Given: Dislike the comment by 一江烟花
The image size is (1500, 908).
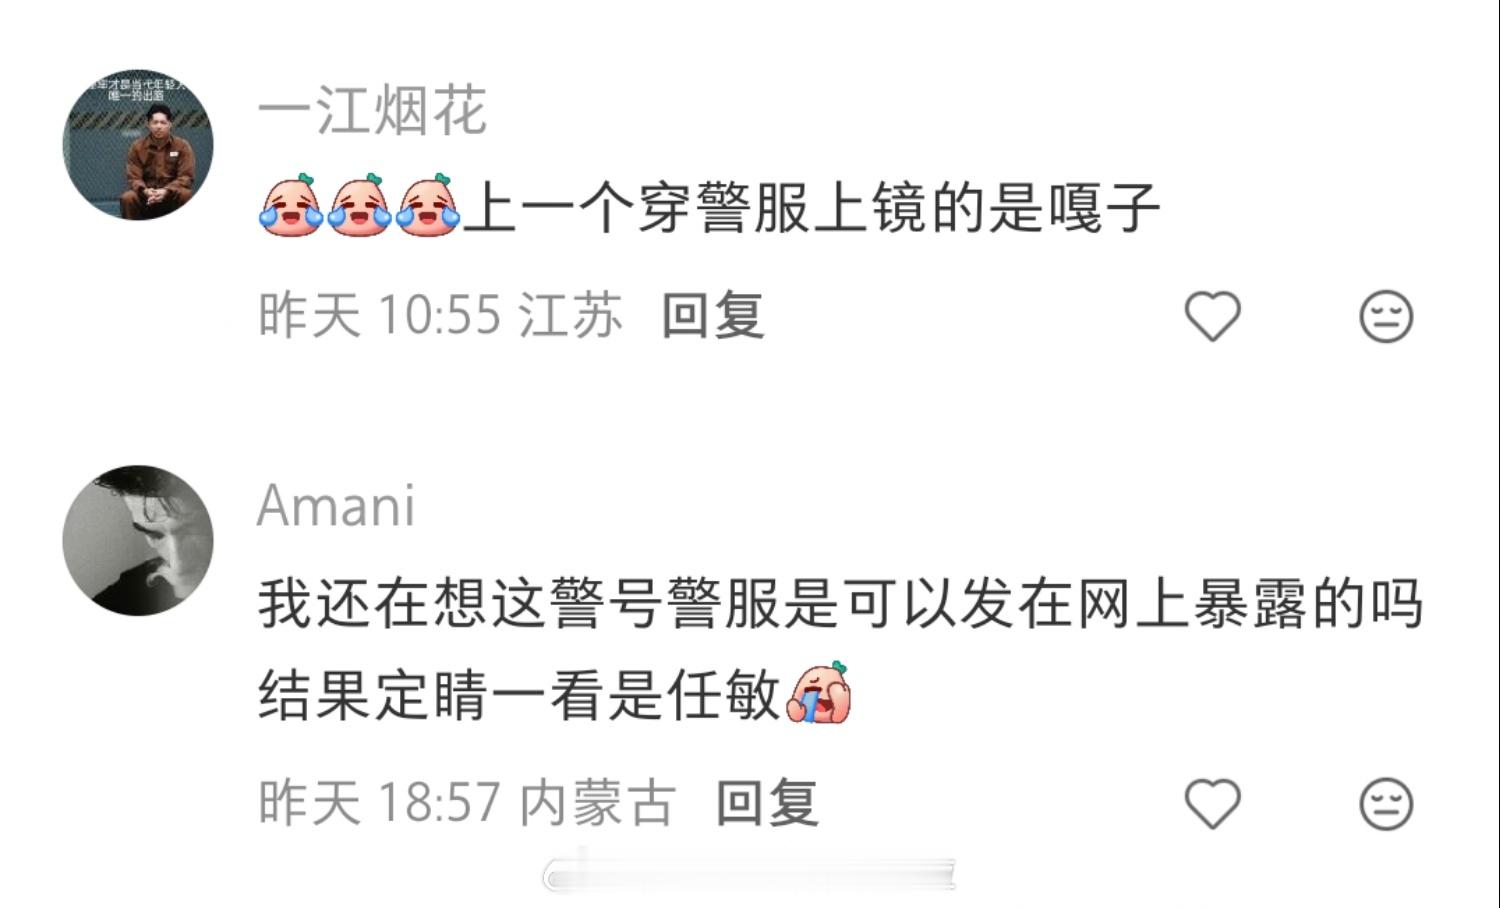Looking at the screenshot, I should [x=1386, y=317].
